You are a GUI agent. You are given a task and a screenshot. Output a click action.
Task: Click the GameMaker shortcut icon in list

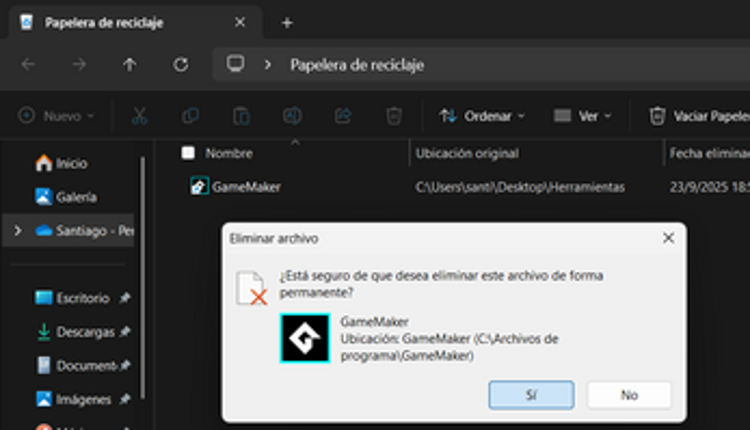pyautogui.click(x=199, y=186)
